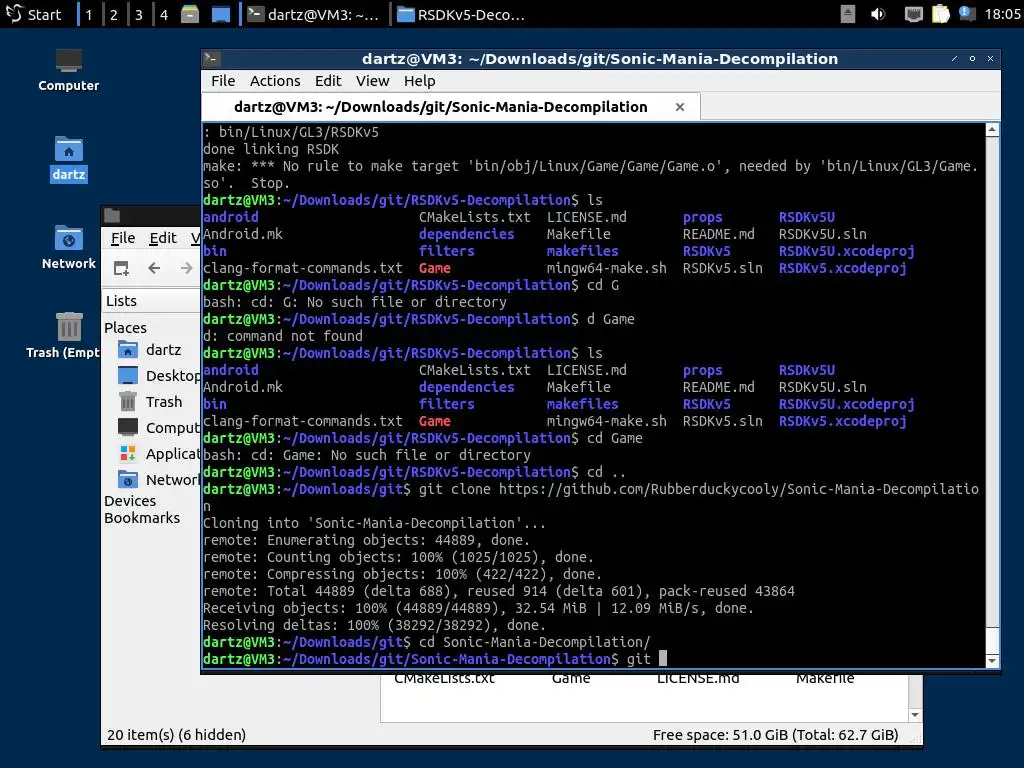1024x768 pixels.
Task: Go forward in the file manager
Action: (187, 268)
